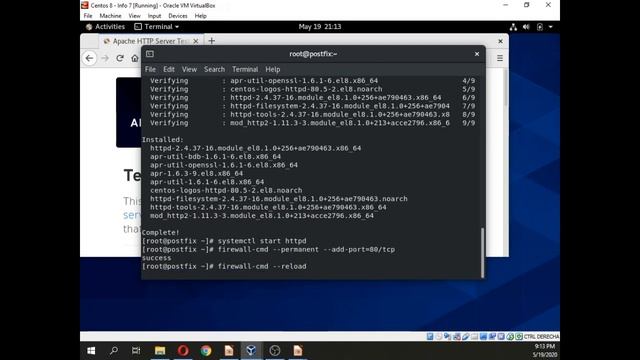Click the 'centos-logos-httpd-80.5-2.el8.noarch' installed line
640x360 pixels.
click(x=226, y=190)
